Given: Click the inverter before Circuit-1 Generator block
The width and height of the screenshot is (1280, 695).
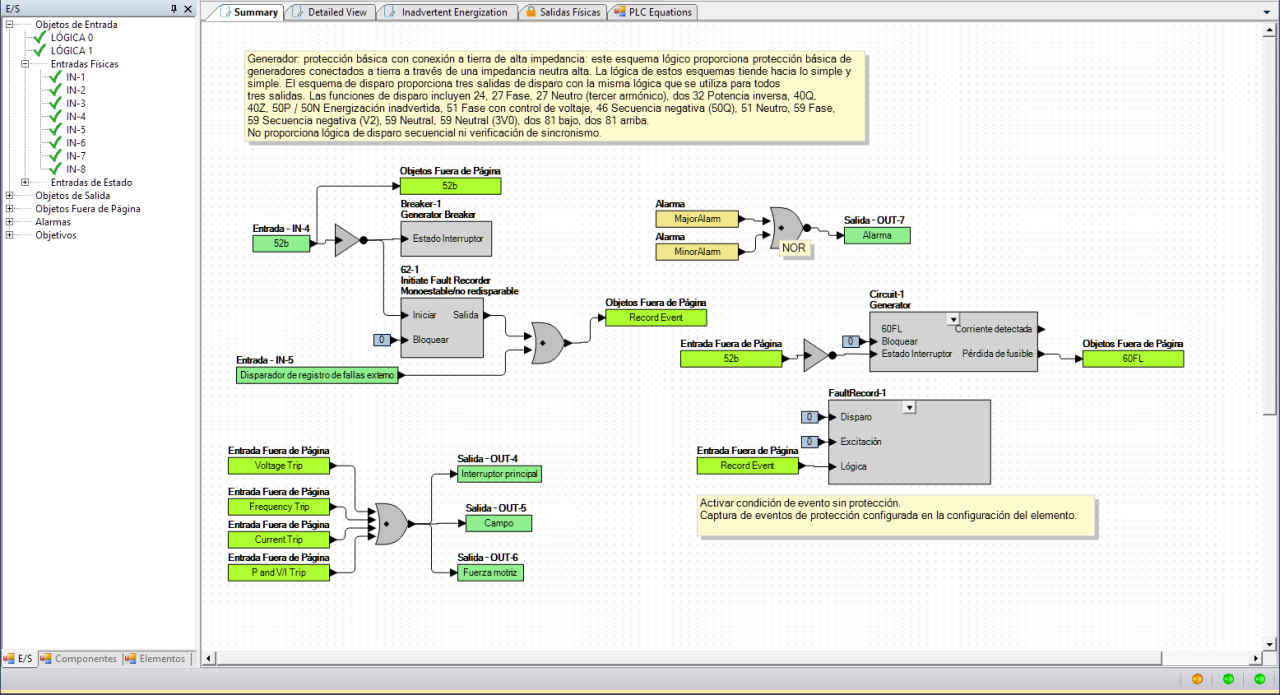Looking at the screenshot, I should pos(815,355).
